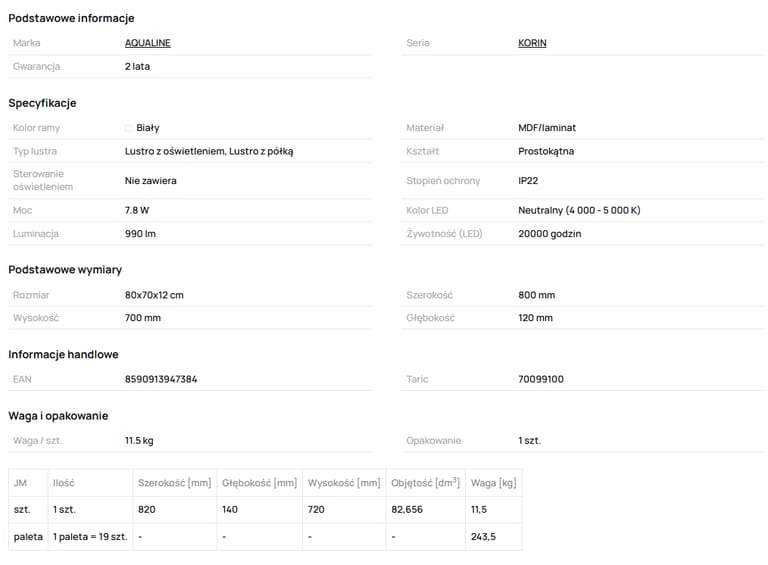Select the width value 800 mm
This screenshot has width=768, height=565.
coord(536,295)
